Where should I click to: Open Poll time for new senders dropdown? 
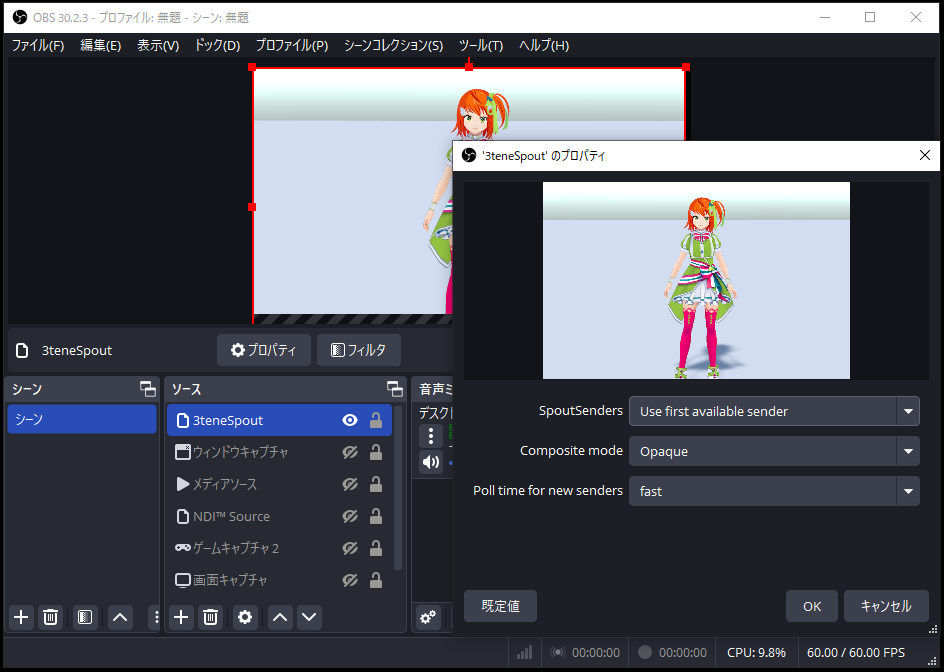coord(774,491)
